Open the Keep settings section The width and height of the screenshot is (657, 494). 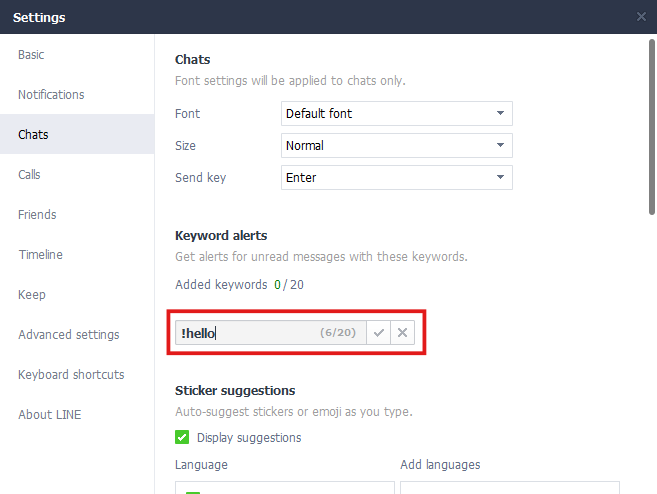tap(31, 295)
